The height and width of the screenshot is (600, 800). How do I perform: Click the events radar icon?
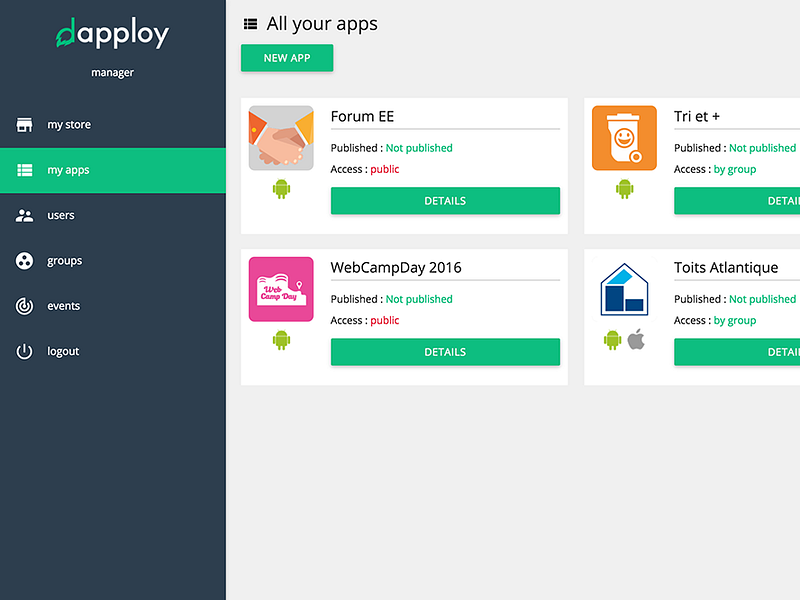pyautogui.click(x=24, y=306)
